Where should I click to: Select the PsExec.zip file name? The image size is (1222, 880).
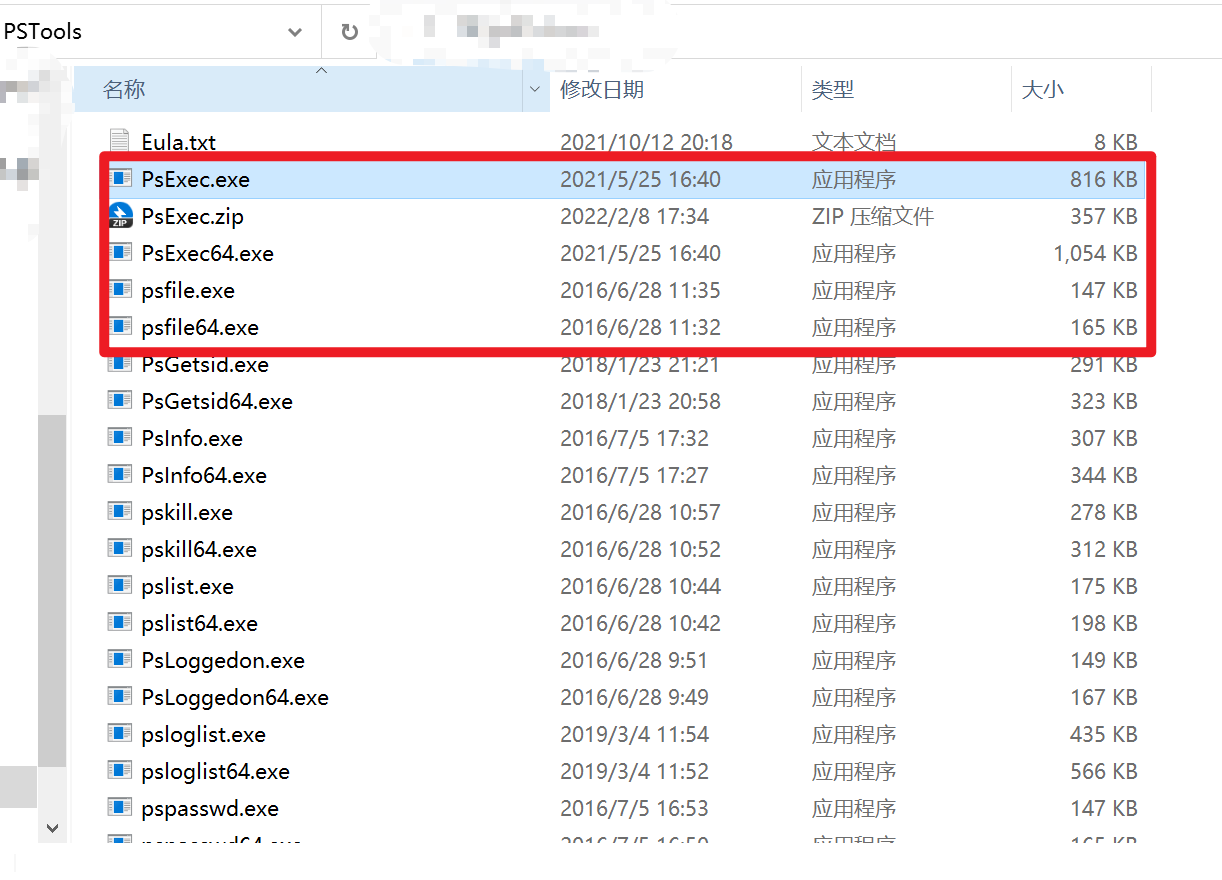pos(193,216)
